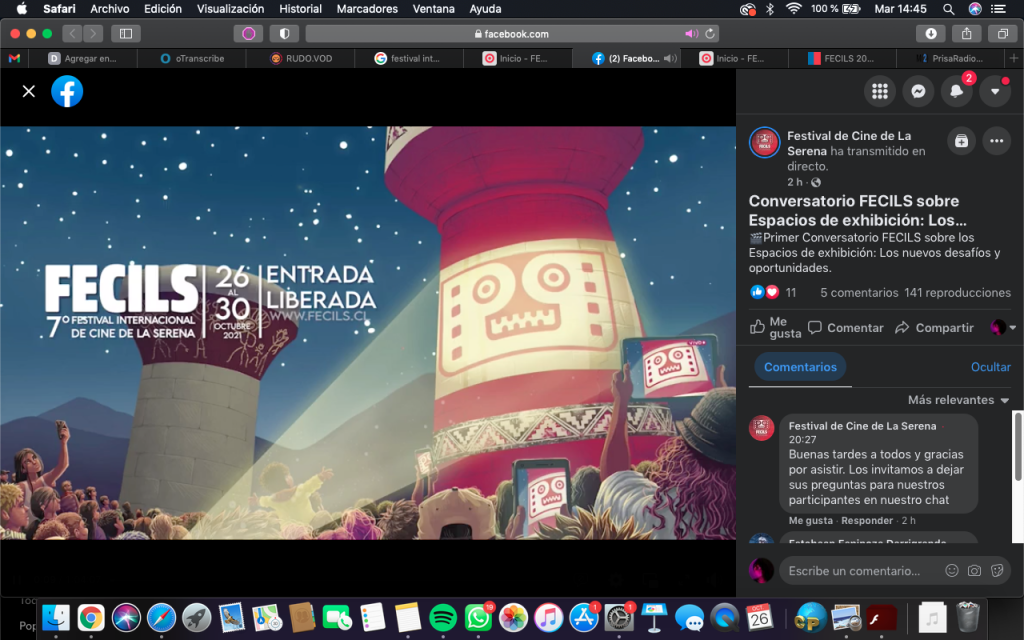Viewport: 1024px width, 640px height.
Task: Mute audio via the address bar speaker
Action: [x=691, y=33]
